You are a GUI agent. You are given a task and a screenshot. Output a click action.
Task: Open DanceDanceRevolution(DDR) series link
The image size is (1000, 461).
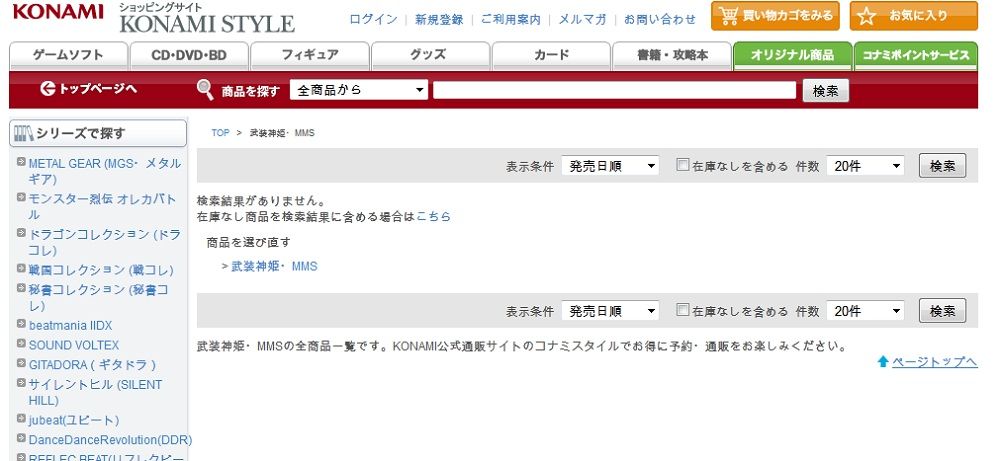pyautogui.click(x=110, y=441)
